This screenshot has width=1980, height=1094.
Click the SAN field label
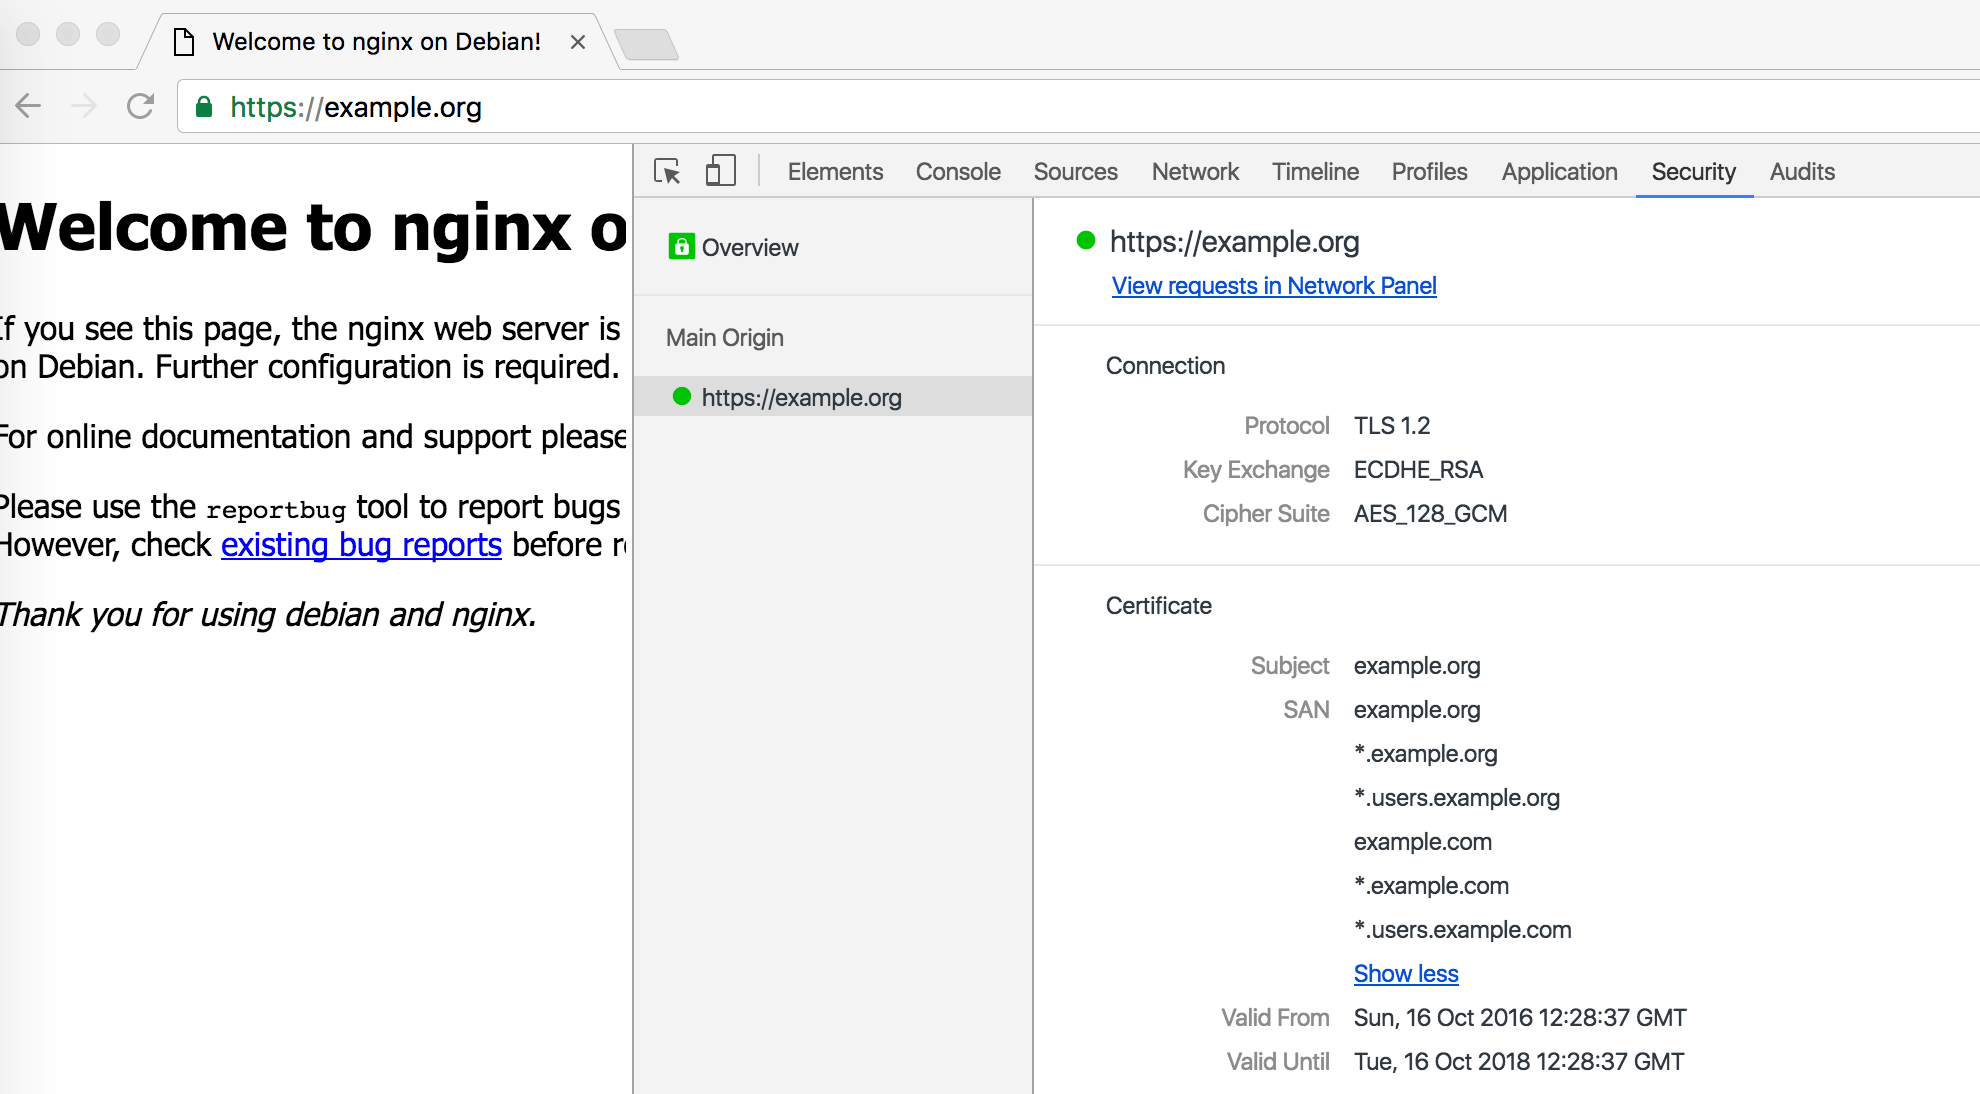1306,710
